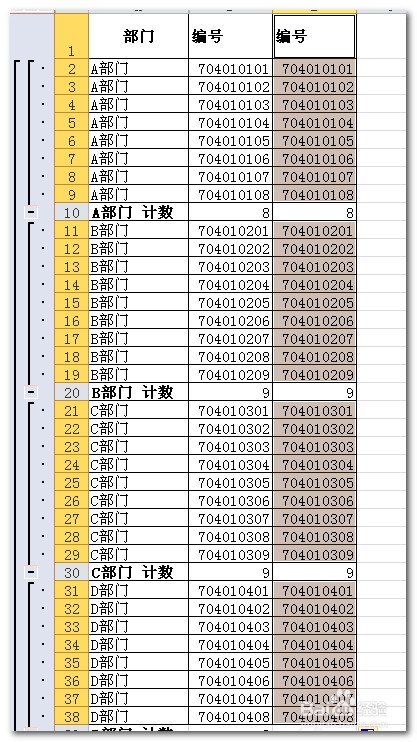The height and width of the screenshot is (742, 417).
Task: Click the active 编号 header cell with bold border
Action: [315, 36]
